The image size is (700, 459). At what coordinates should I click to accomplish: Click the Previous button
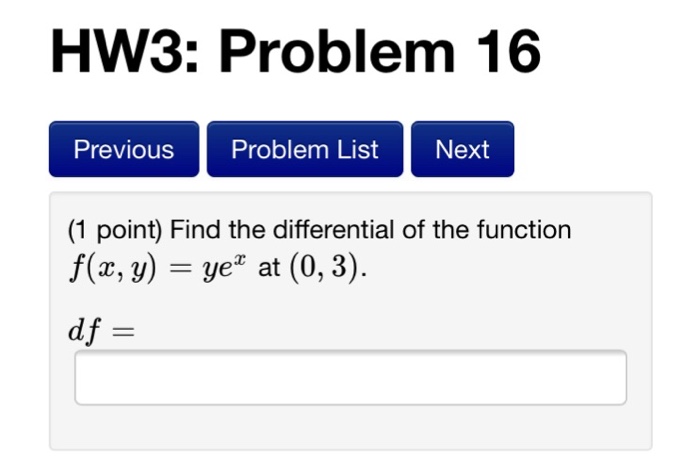tap(123, 150)
